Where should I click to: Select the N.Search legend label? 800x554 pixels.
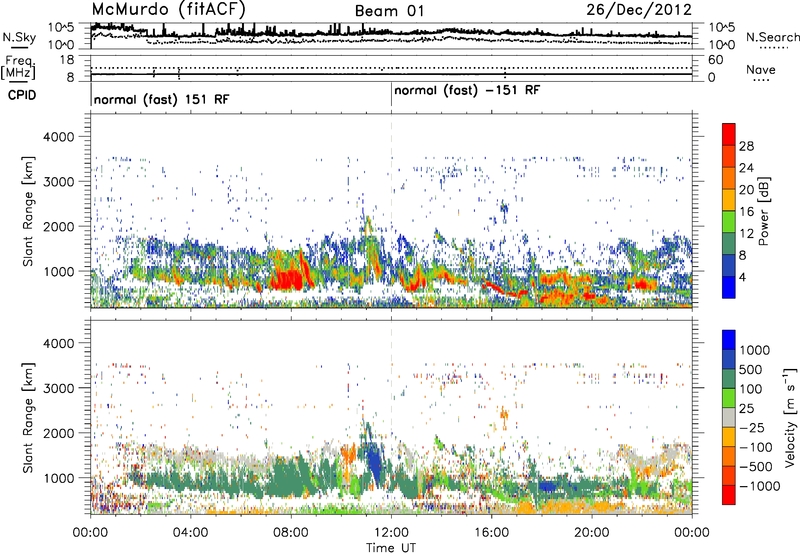pos(772,37)
